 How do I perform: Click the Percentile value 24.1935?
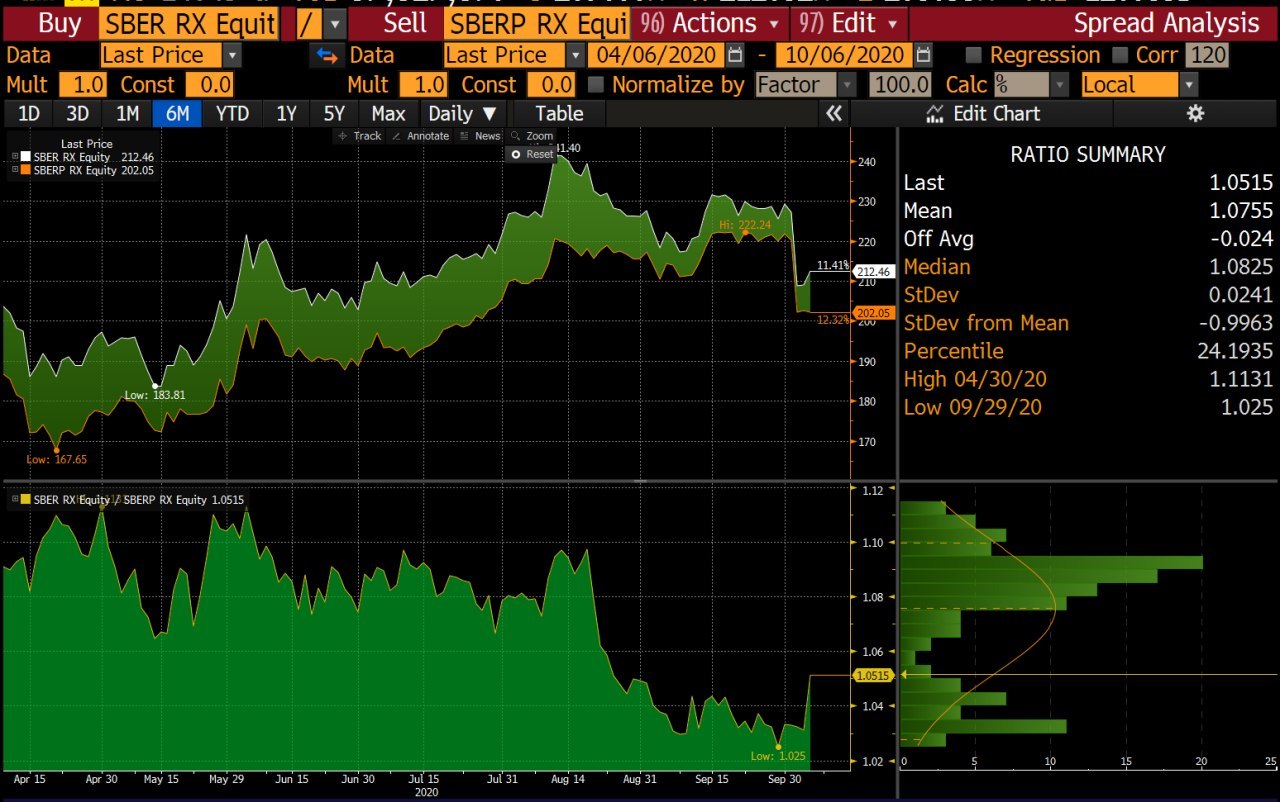1234,351
